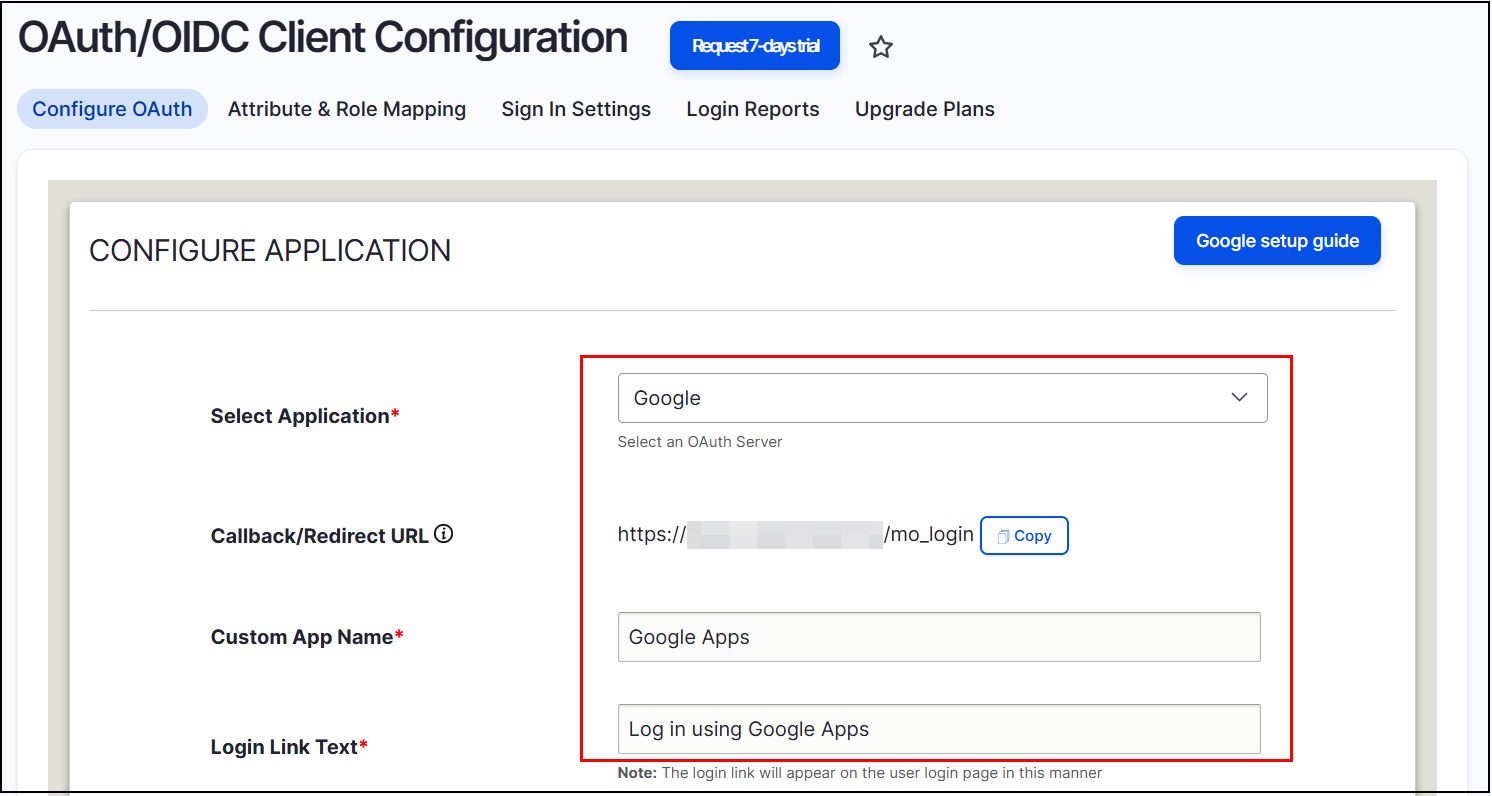
Task: Click the Select an OAuth Server helper text
Action: coord(700,441)
